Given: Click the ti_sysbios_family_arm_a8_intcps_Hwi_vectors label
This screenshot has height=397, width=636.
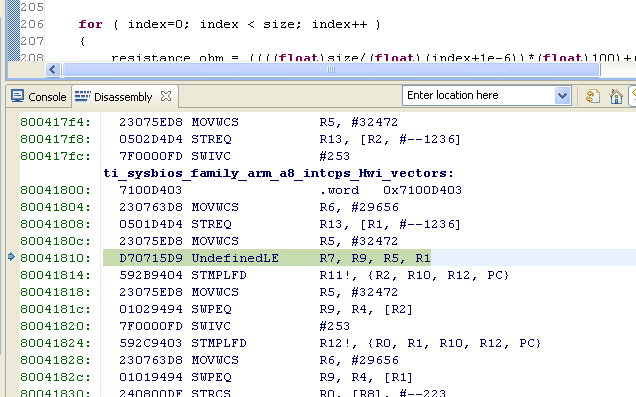Looking at the screenshot, I should click(278, 173).
